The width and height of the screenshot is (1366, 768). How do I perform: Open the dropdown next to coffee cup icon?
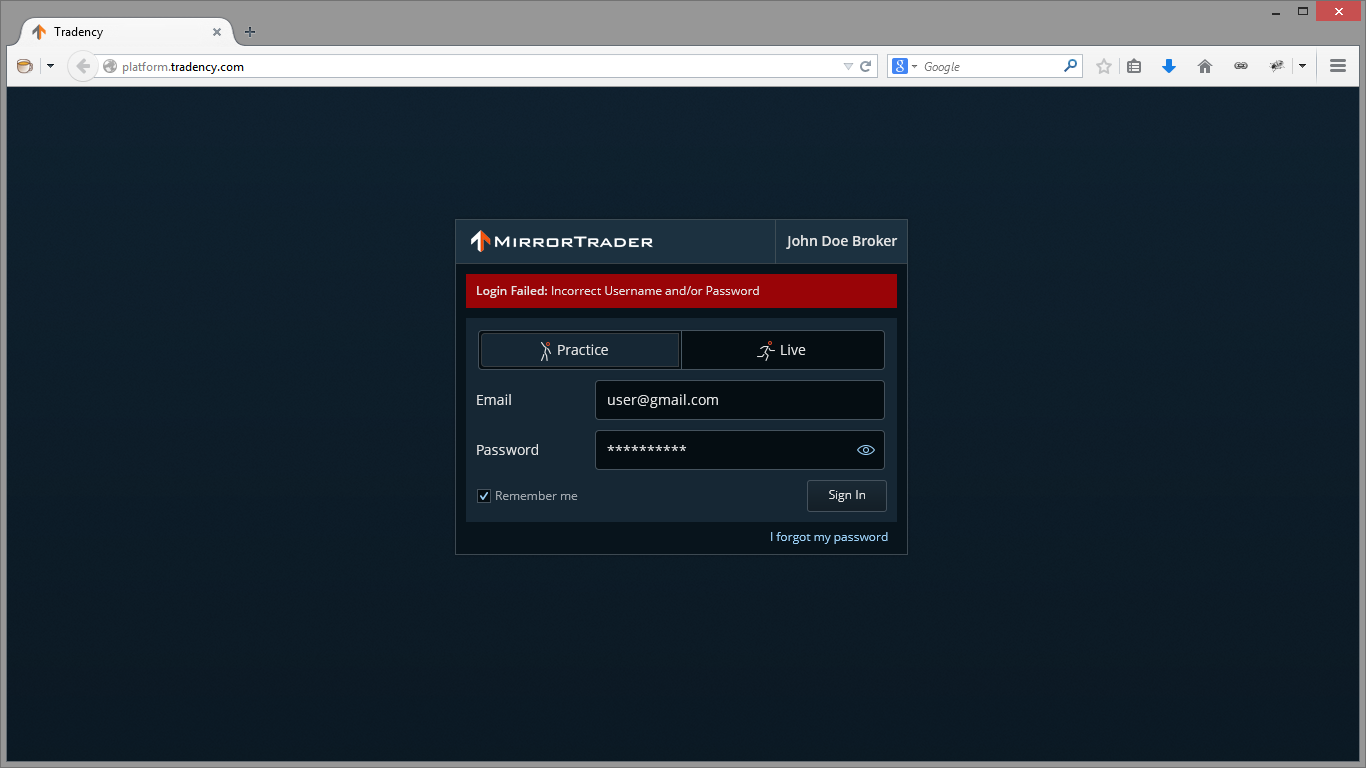(x=50, y=66)
